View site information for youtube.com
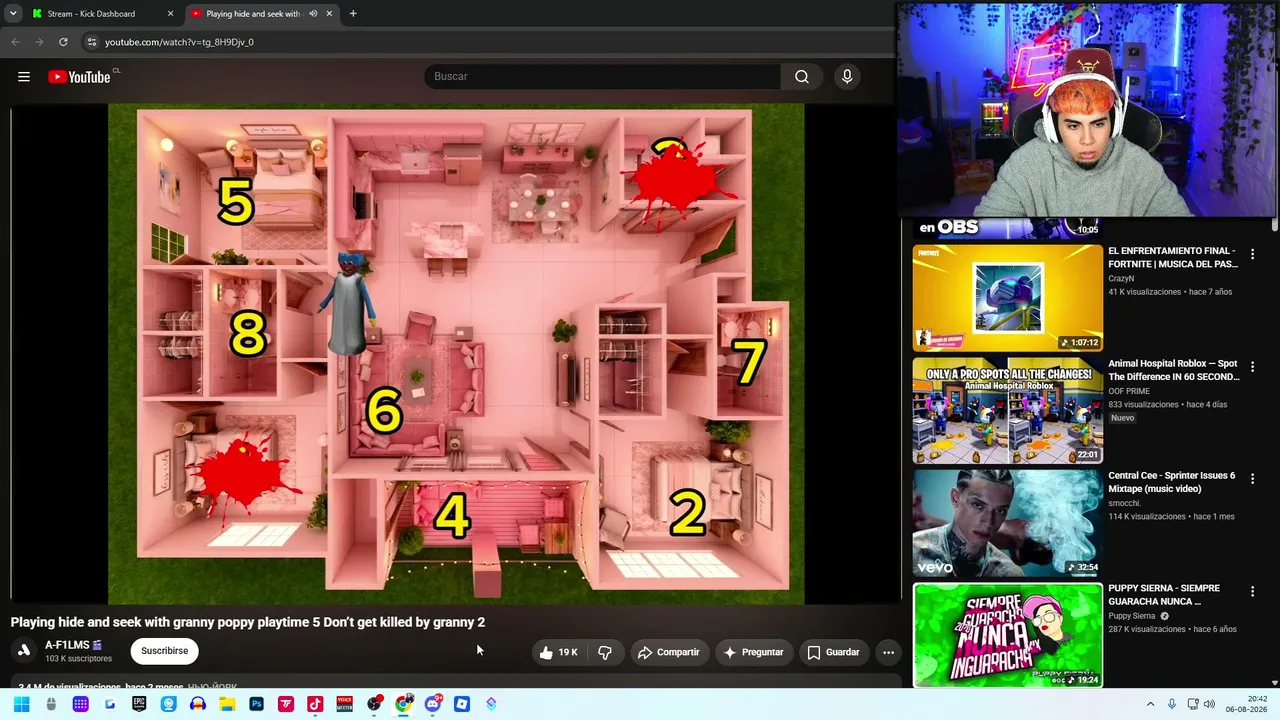The image size is (1280, 720). (92, 42)
